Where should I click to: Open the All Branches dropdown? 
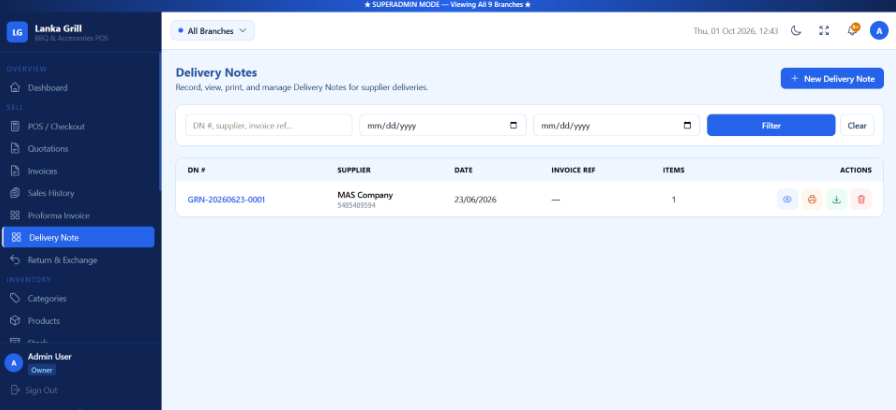(213, 31)
